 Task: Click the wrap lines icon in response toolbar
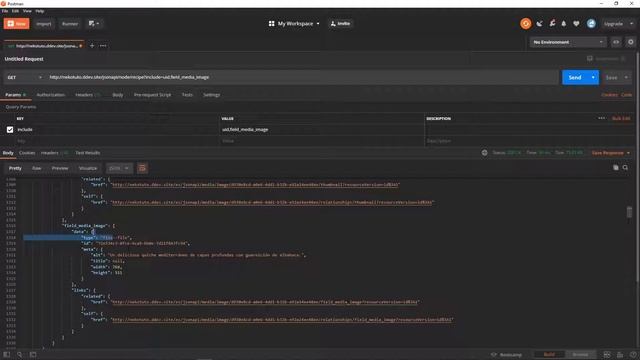point(142,168)
